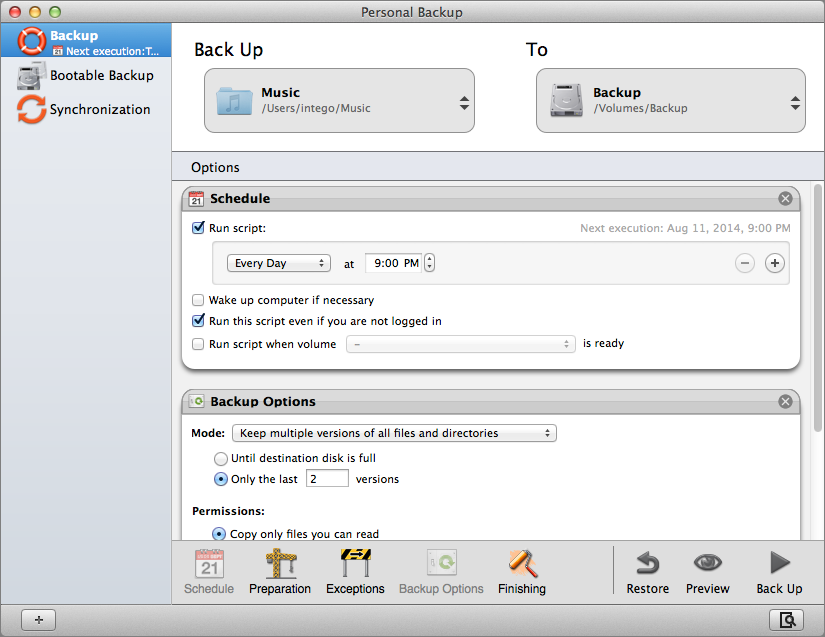Edit the number of versions field

click(x=327, y=478)
